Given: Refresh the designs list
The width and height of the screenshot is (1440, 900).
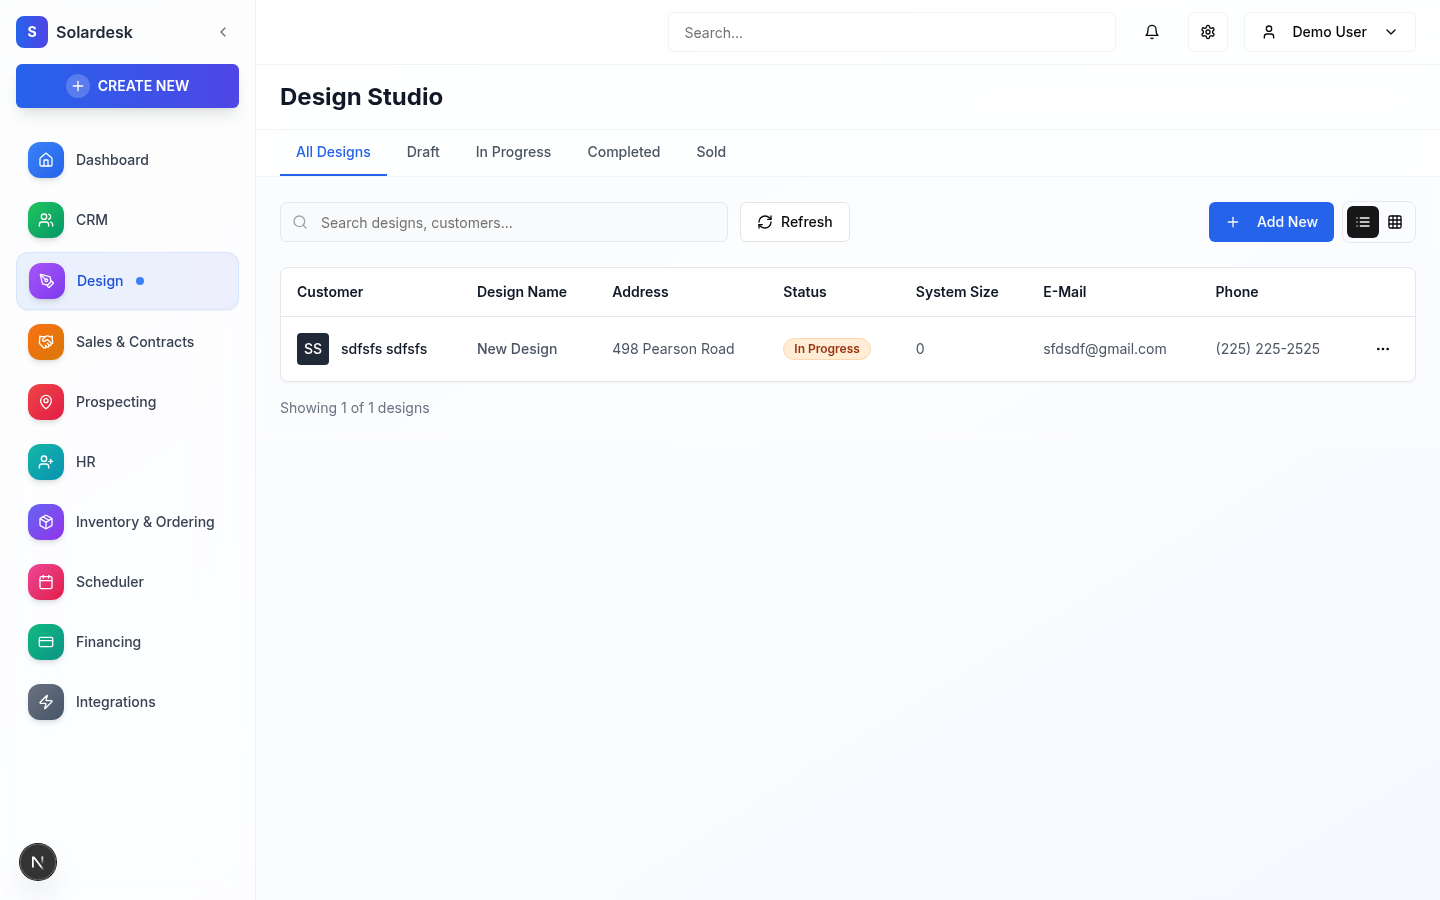Looking at the screenshot, I should tap(794, 221).
